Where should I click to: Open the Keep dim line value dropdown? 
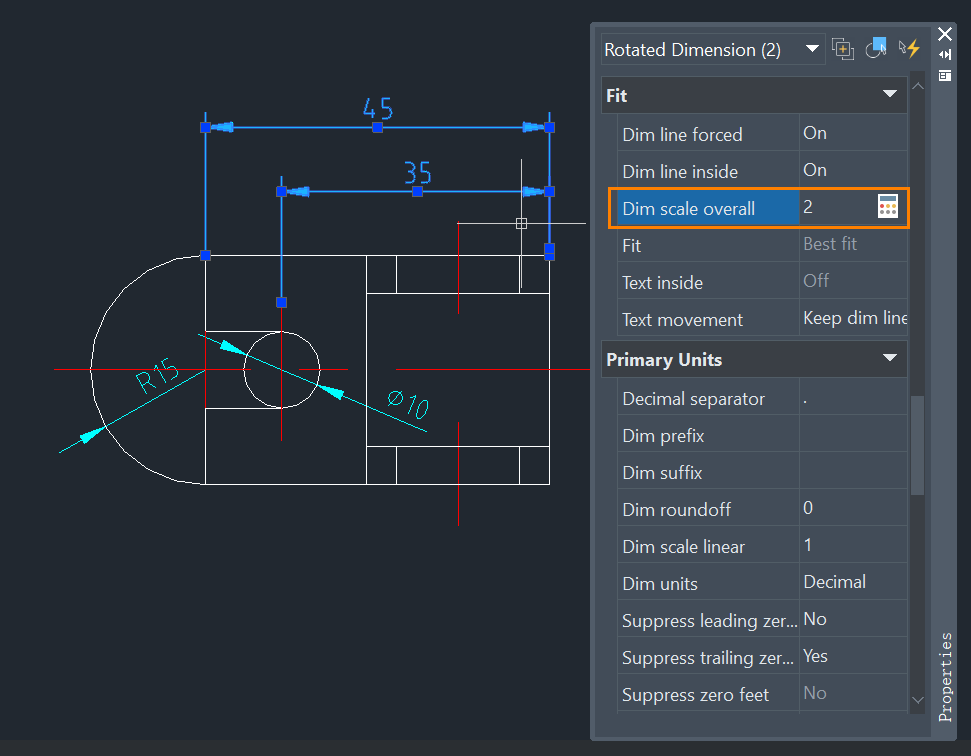coord(853,319)
